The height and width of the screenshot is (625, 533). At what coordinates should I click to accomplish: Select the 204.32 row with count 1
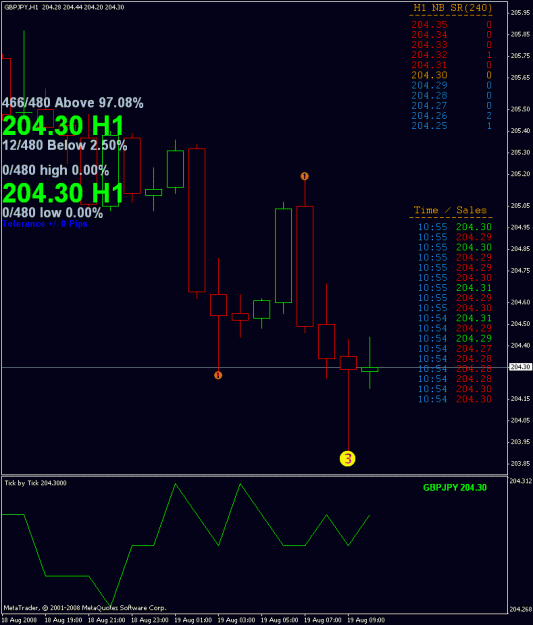coord(451,55)
